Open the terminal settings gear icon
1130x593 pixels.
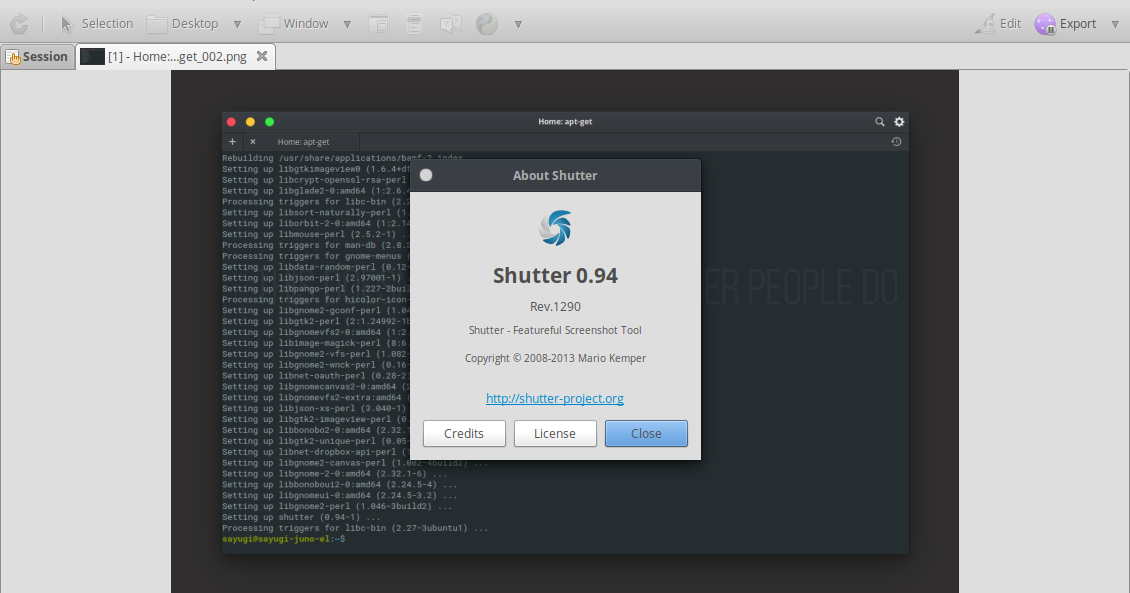(x=899, y=122)
